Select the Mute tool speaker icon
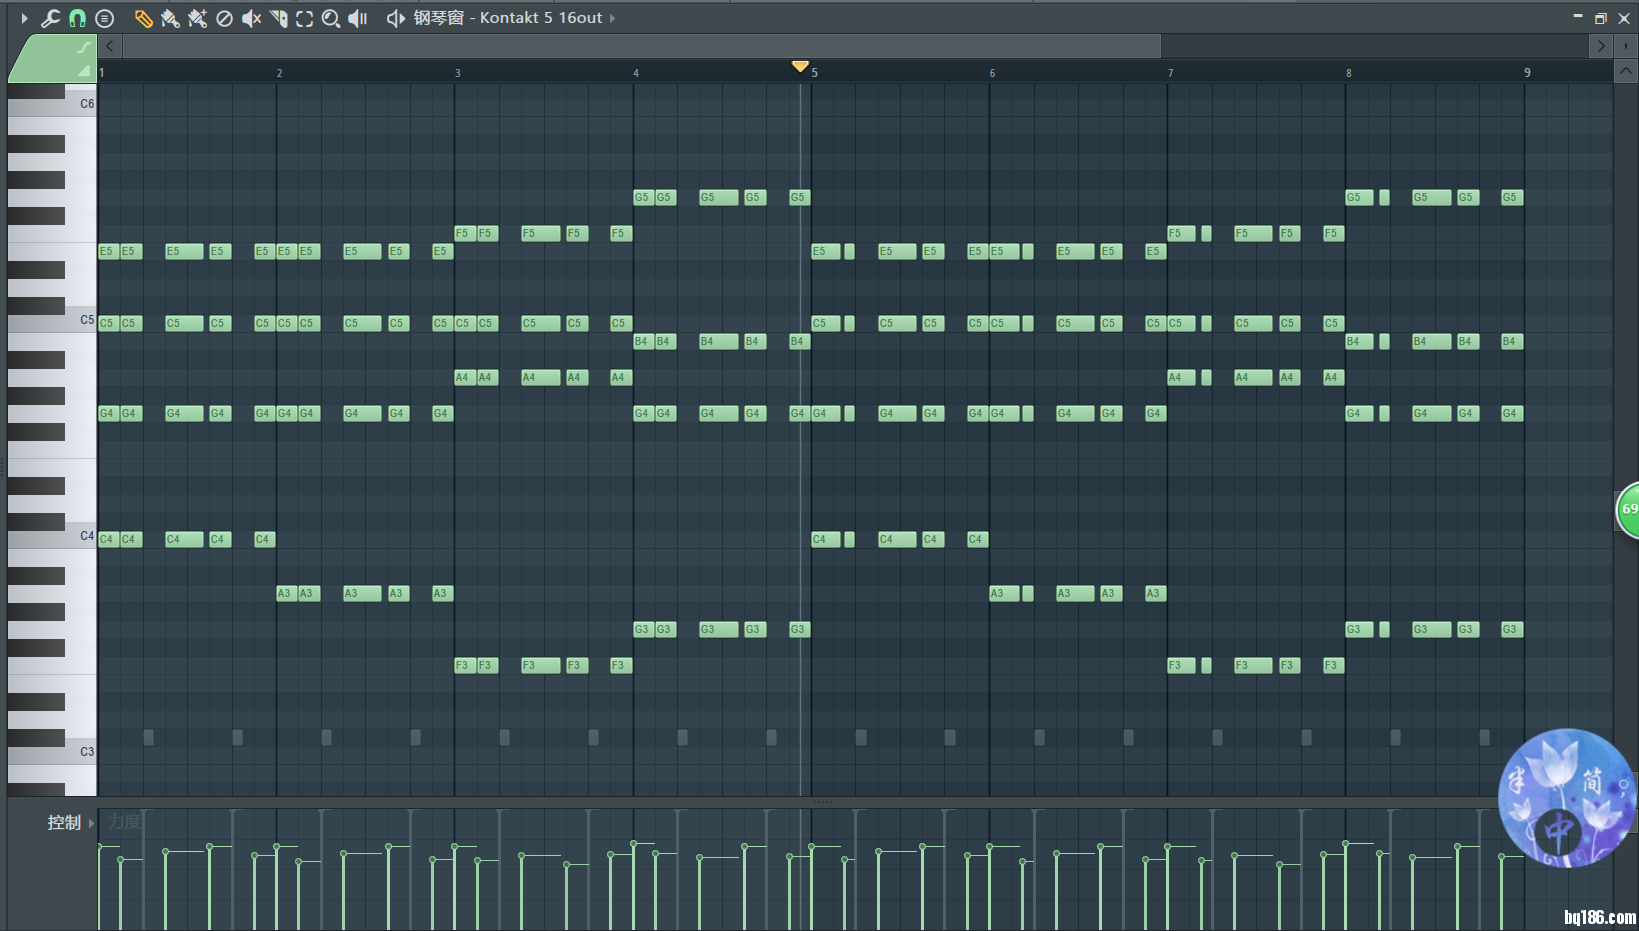This screenshot has width=1639, height=931. tap(251, 18)
